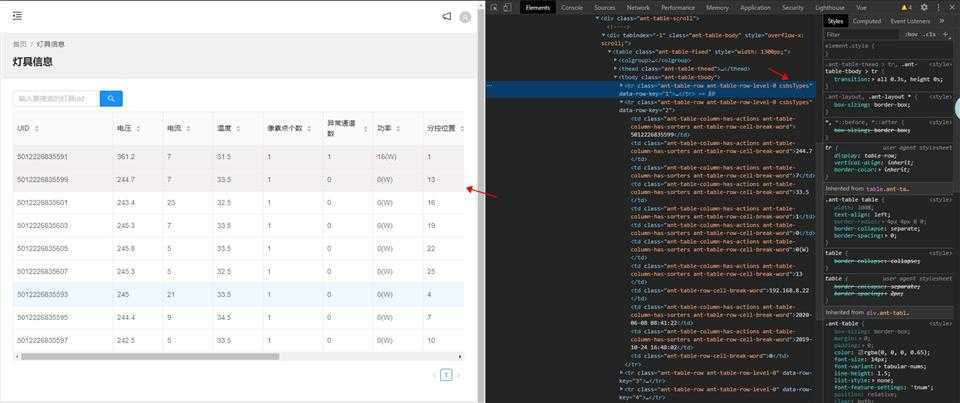The width and height of the screenshot is (960, 403).
Task: Sort the table by 异常通道数 column
Action: [366, 129]
